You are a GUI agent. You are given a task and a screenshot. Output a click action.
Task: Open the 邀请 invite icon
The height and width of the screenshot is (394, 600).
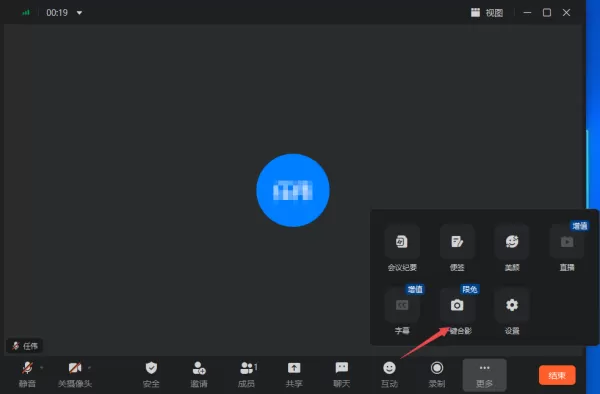(199, 368)
